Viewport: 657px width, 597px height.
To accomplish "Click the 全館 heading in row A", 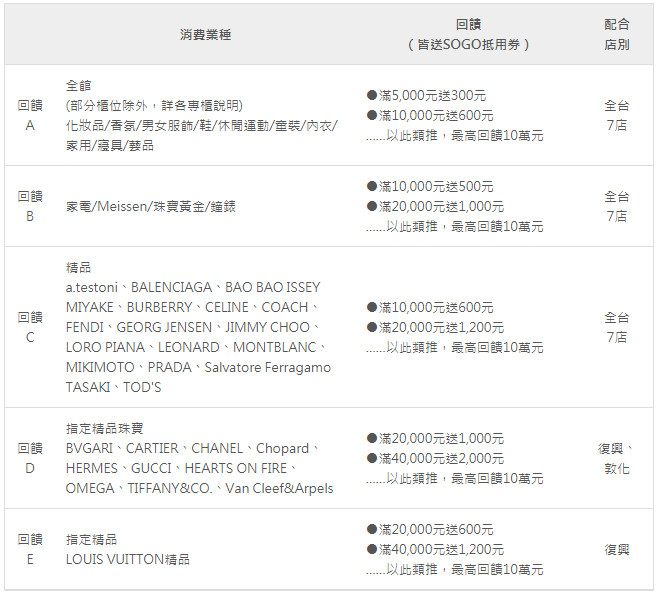I will (78, 85).
